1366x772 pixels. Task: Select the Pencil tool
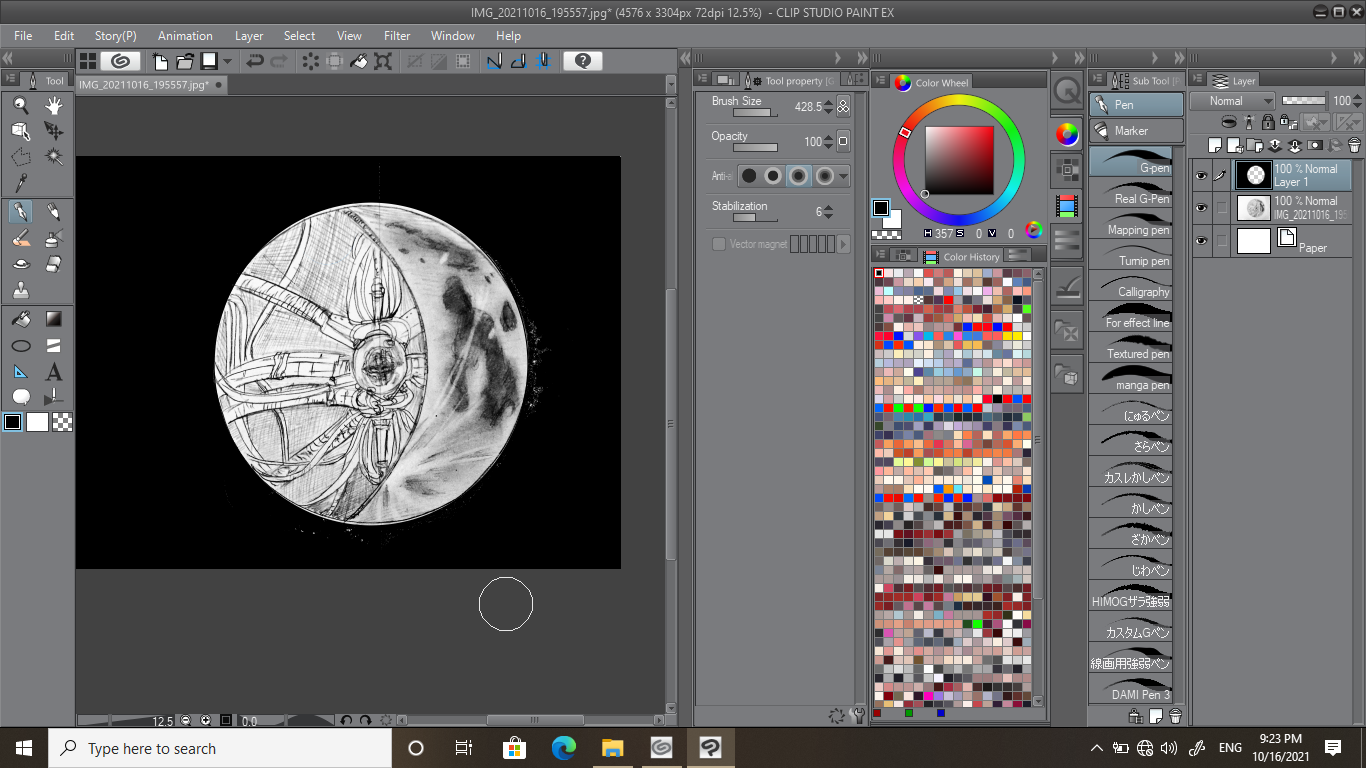click(54, 212)
